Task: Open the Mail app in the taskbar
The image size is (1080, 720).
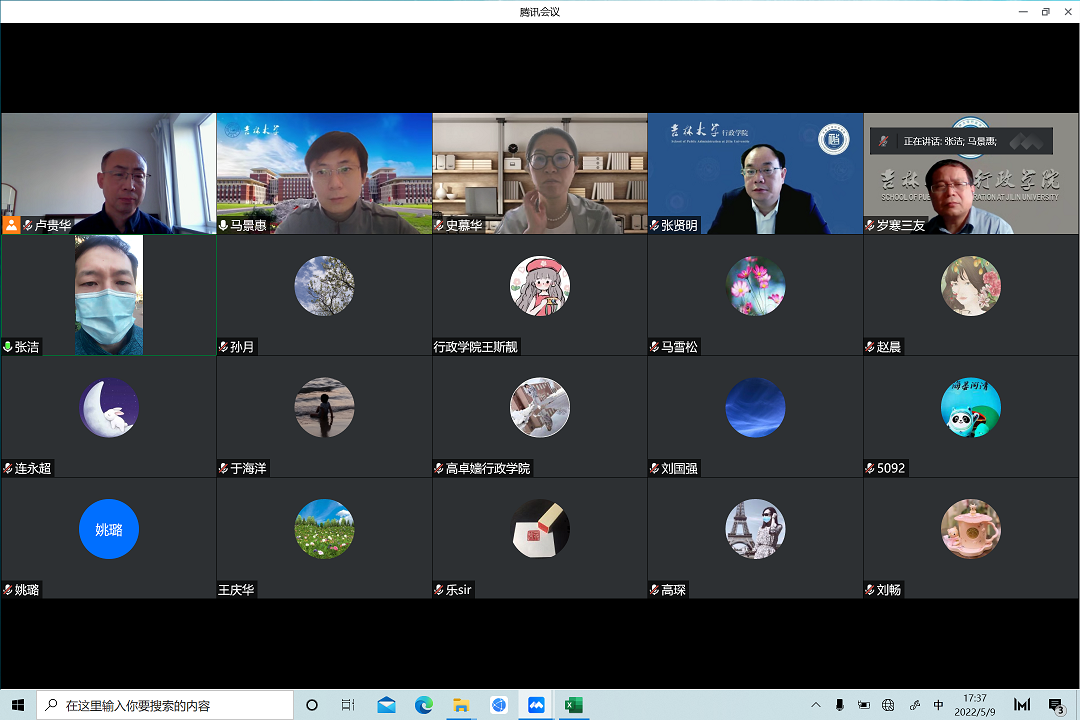Action: pyautogui.click(x=386, y=705)
